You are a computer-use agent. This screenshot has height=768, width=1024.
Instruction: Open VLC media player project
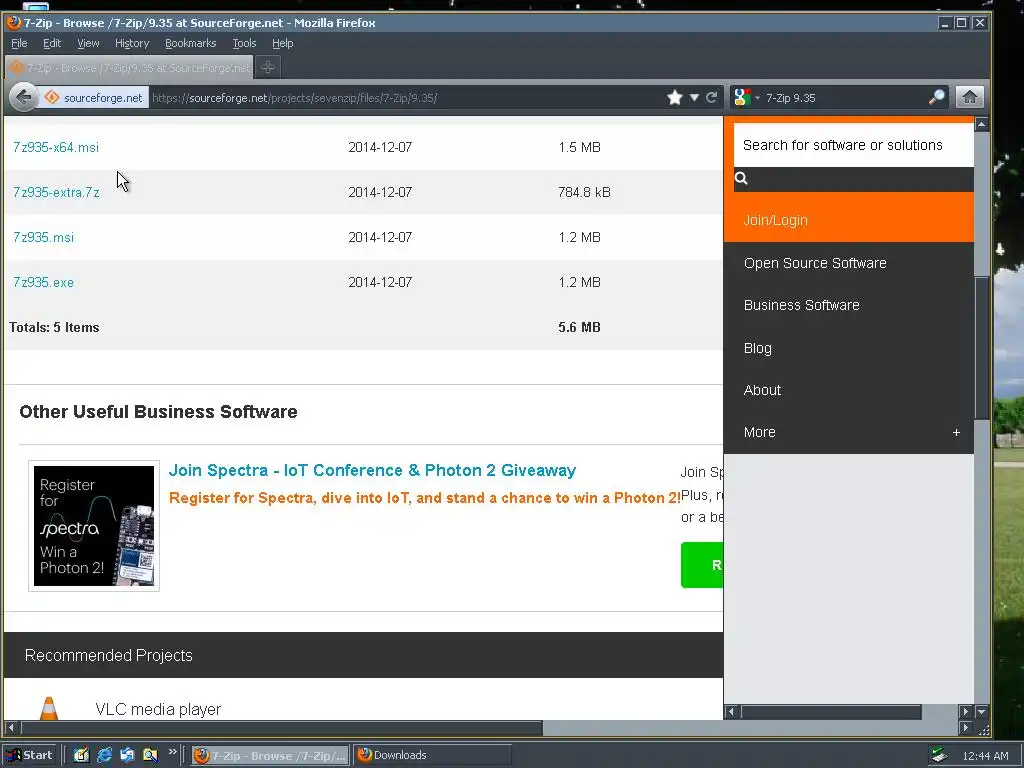click(158, 709)
